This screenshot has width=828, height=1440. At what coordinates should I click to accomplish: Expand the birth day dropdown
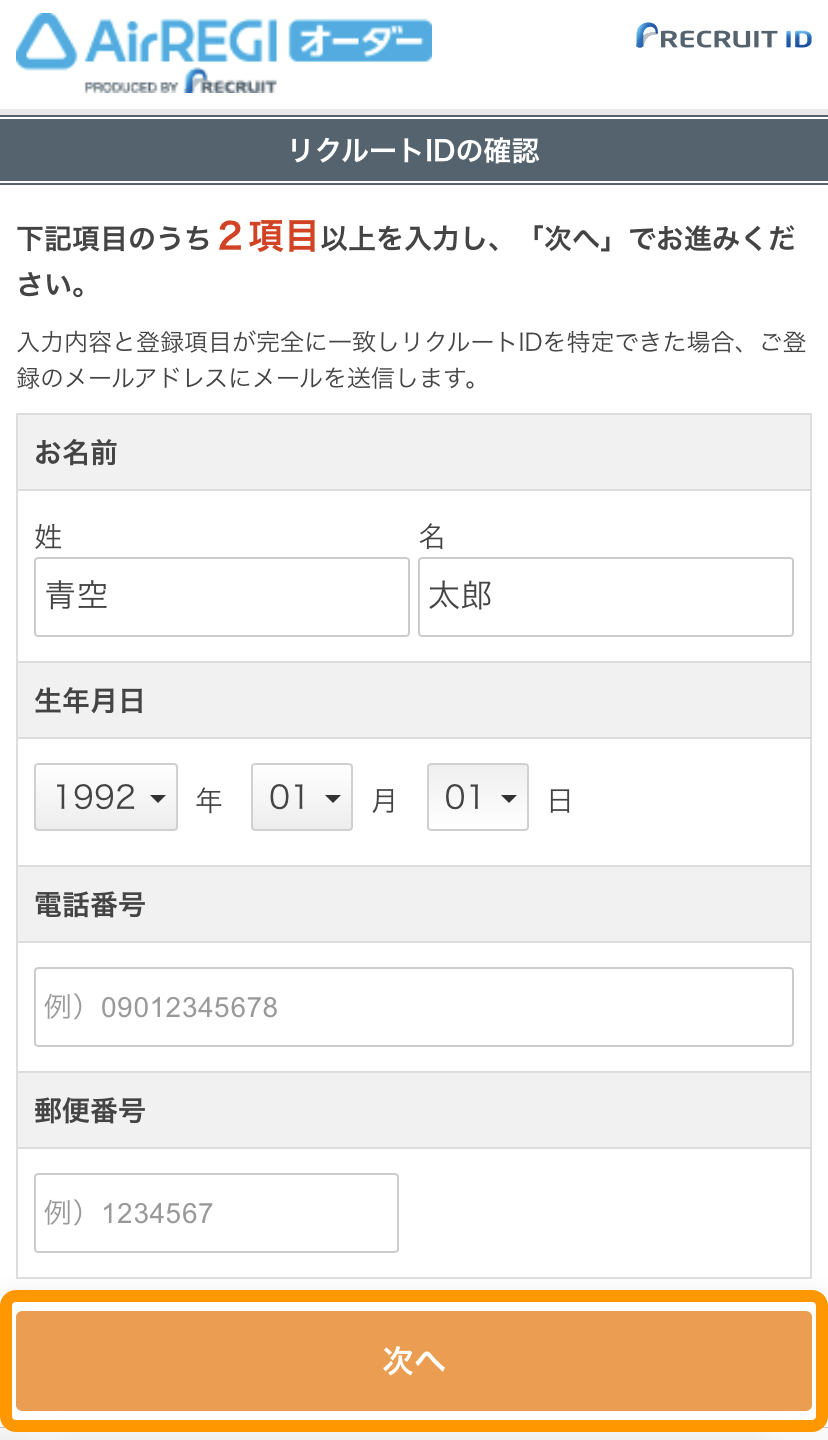(478, 797)
